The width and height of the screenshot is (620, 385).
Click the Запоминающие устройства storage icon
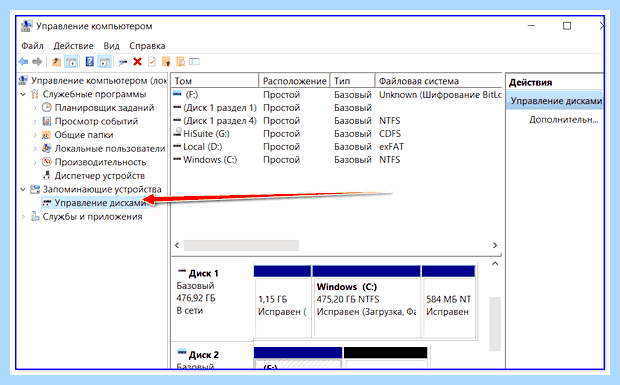pos(35,189)
